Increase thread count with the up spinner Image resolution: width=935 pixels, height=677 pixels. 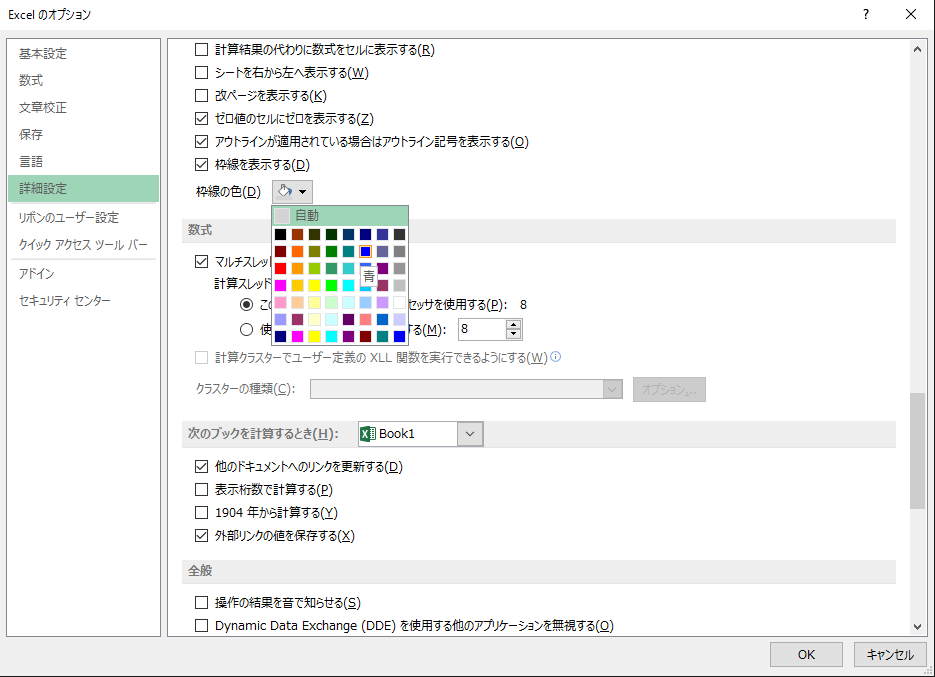[514, 324]
